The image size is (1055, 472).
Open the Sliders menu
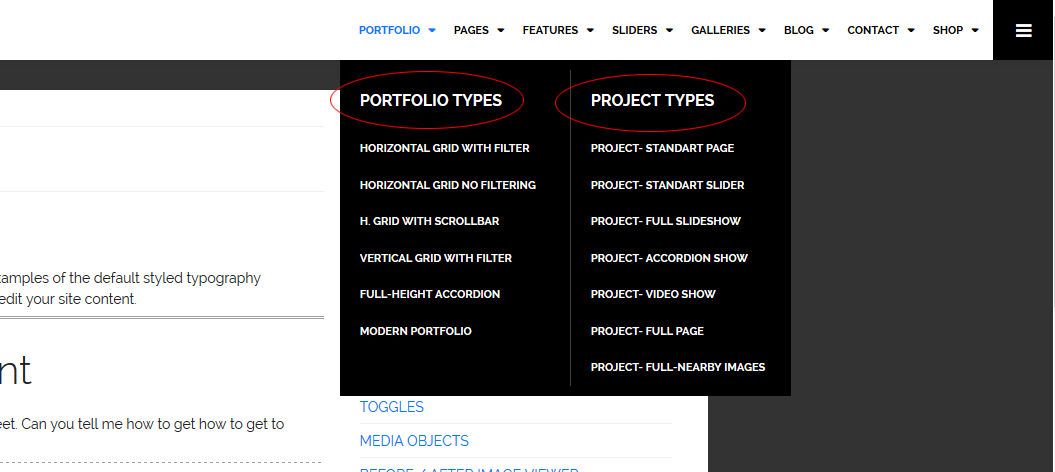[642, 30]
